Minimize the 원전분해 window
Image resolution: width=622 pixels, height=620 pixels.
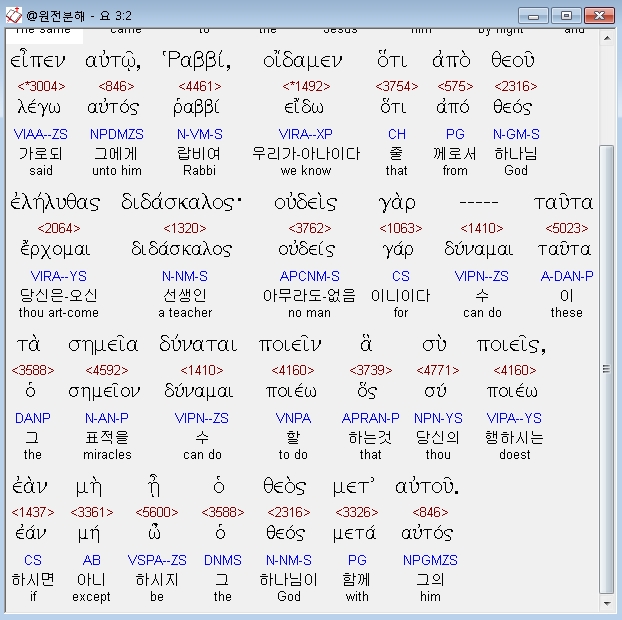tap(533, 16)
